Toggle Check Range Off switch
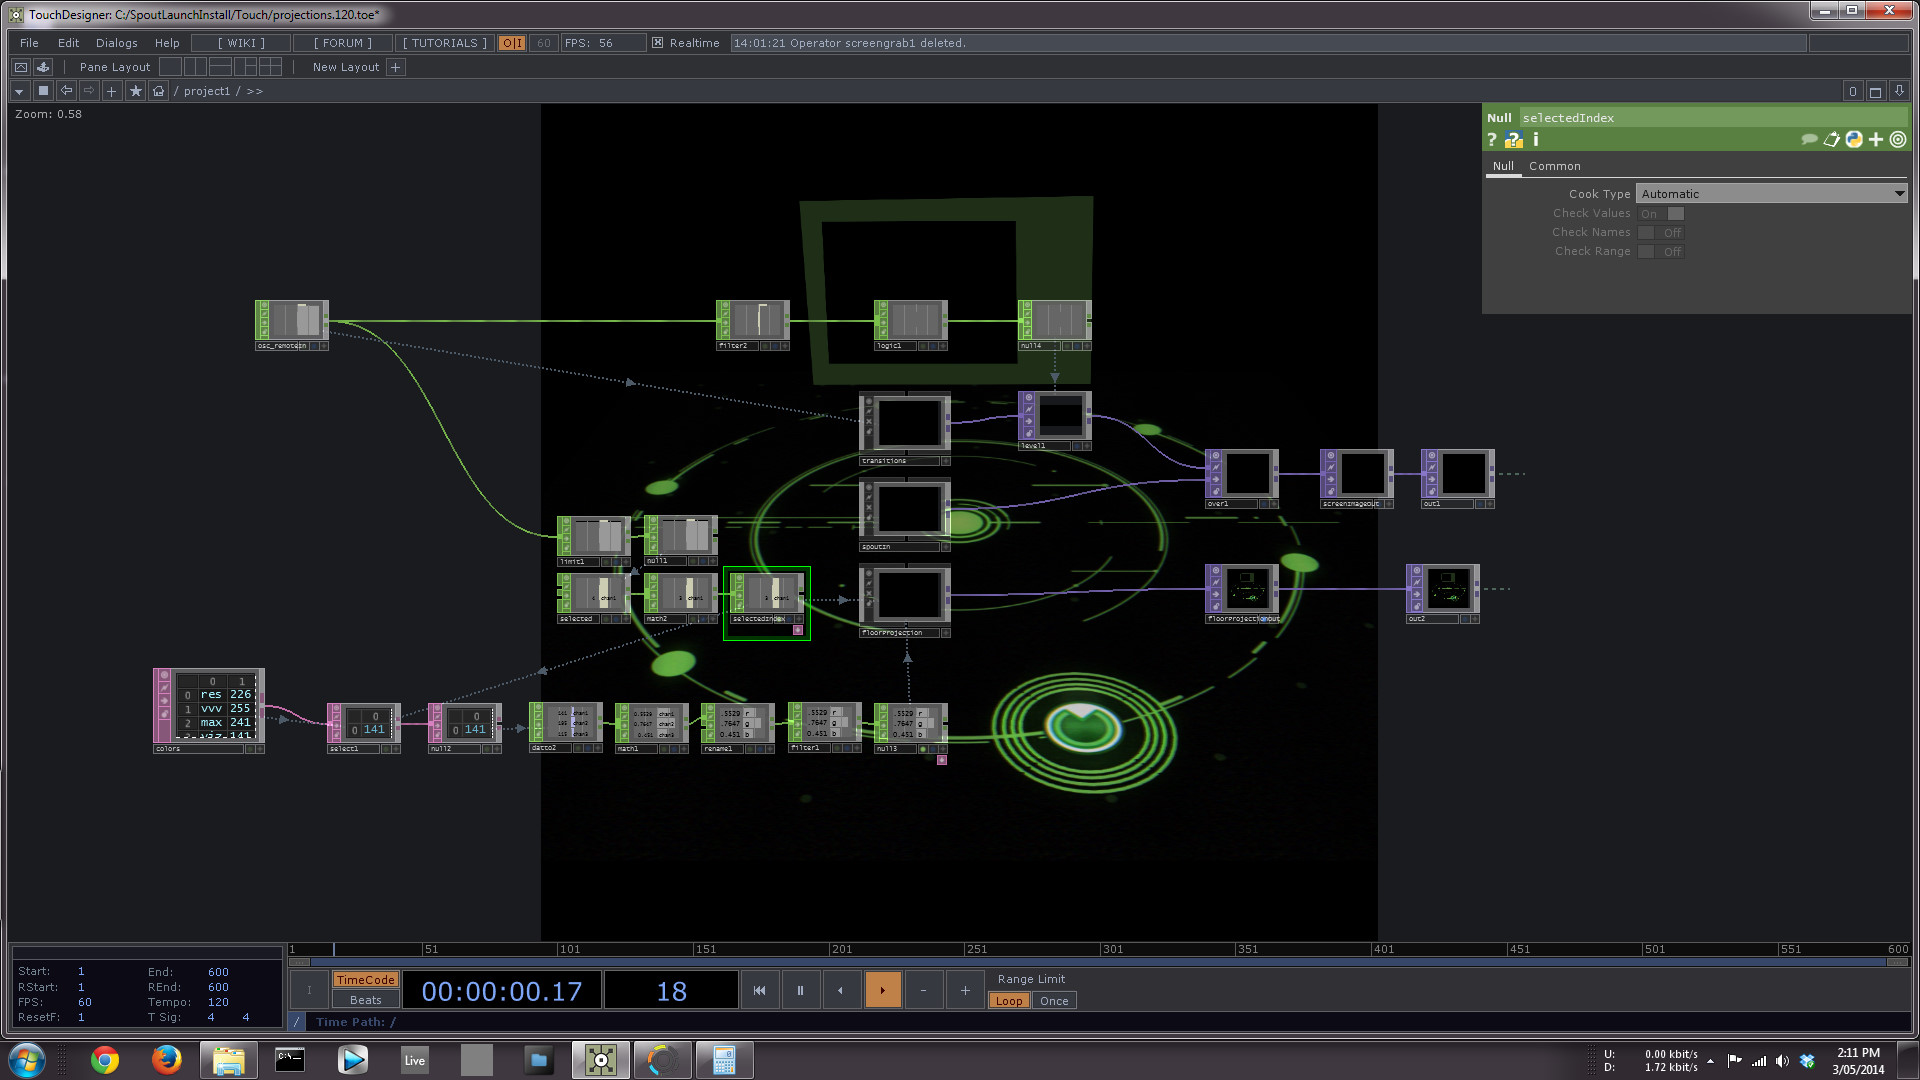Screen dimensions: 1920x1080 click(1661, 252)
